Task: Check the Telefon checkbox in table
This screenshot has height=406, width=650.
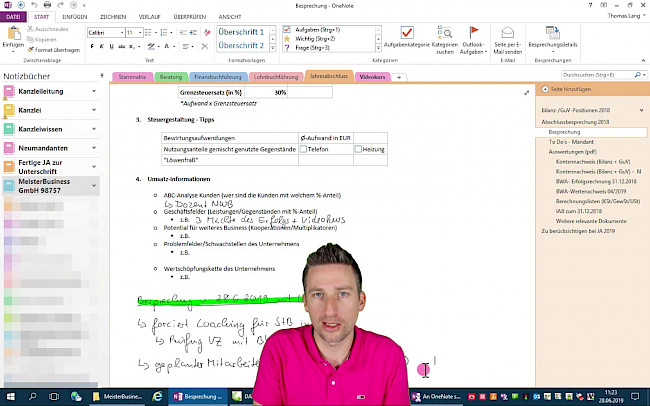Action: tap(304, 148)
